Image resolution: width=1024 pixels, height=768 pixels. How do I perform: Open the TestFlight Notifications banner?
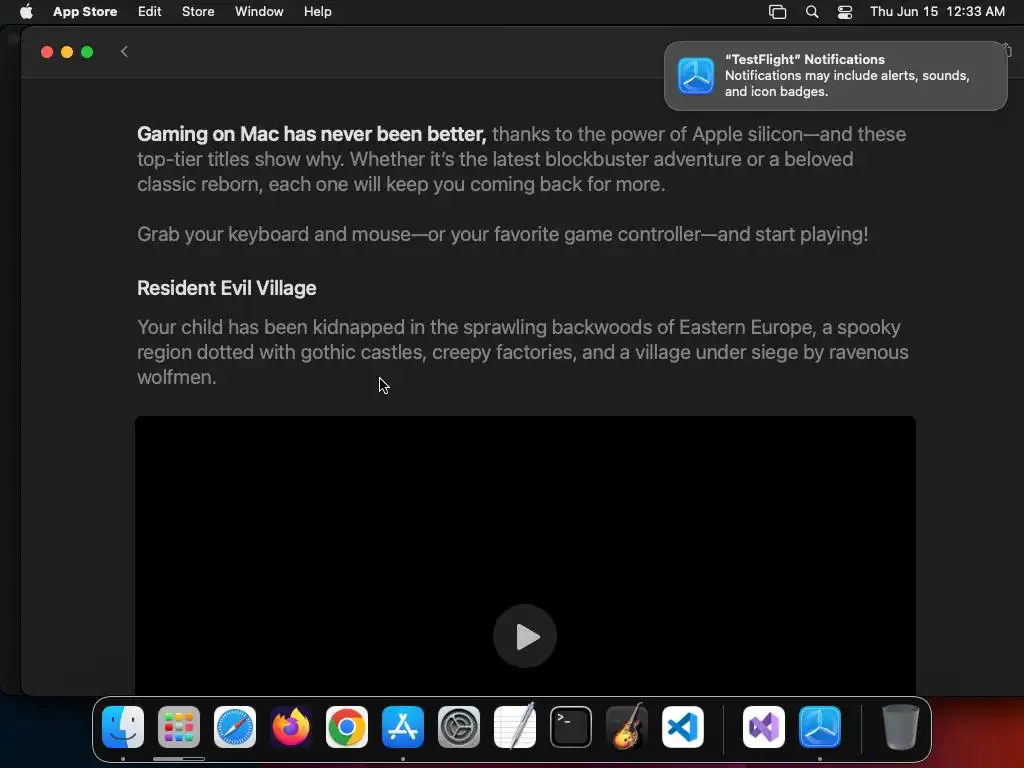point(835,76)
